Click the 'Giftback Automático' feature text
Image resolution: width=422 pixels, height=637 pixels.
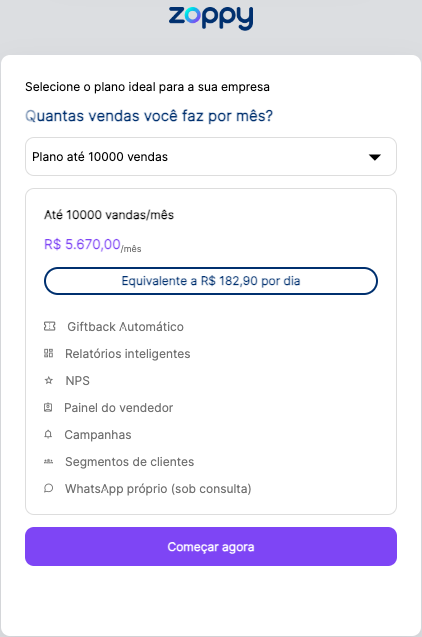click(x=126, y=327)
